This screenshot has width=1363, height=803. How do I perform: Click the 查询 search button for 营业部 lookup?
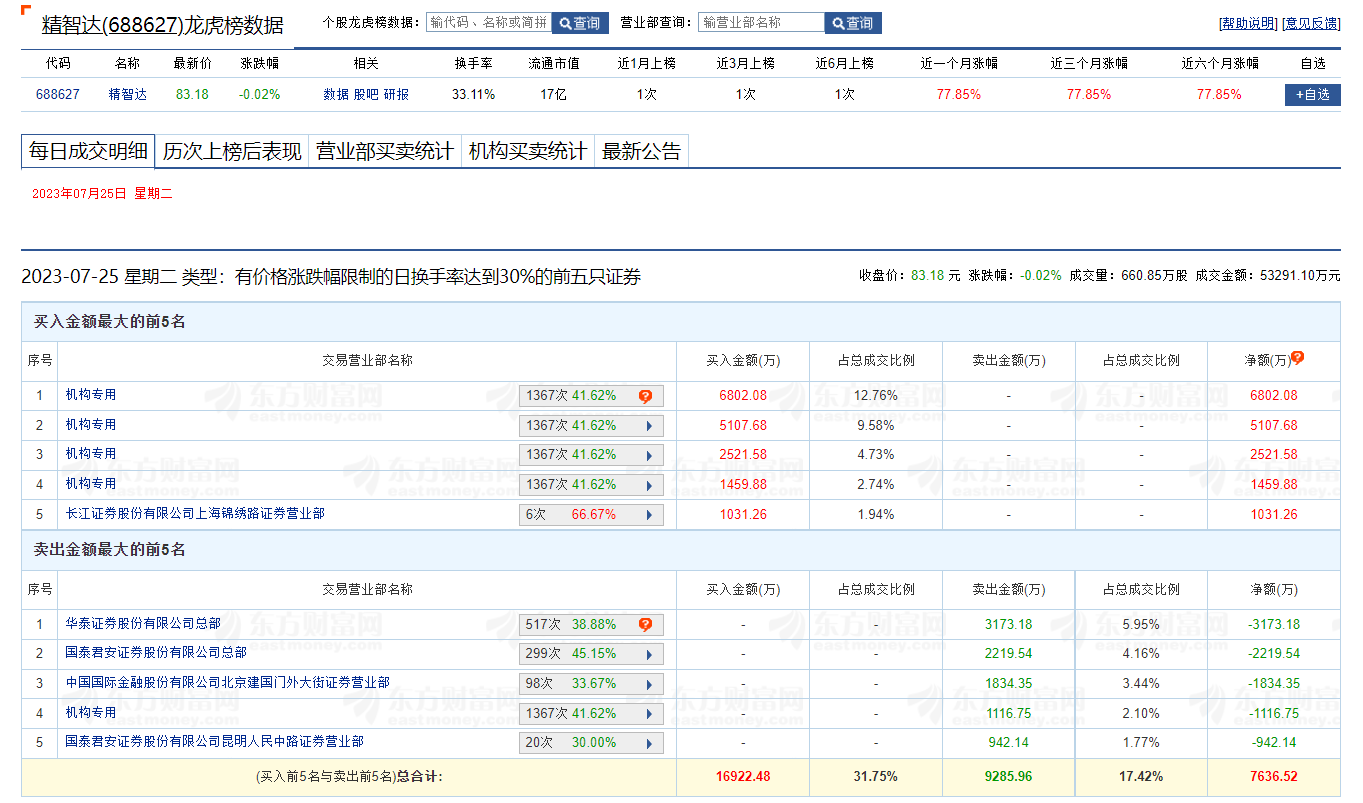coord(853,23)
